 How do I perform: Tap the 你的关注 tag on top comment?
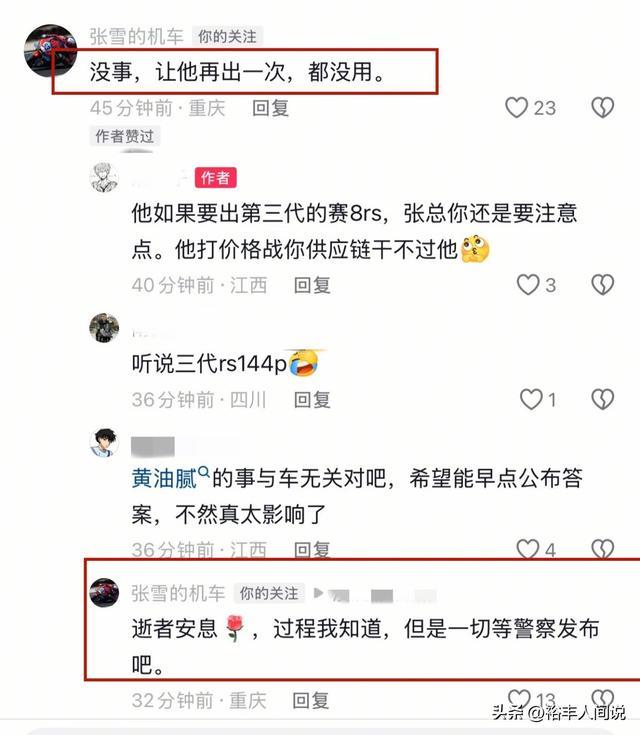(x=227, y=37)
